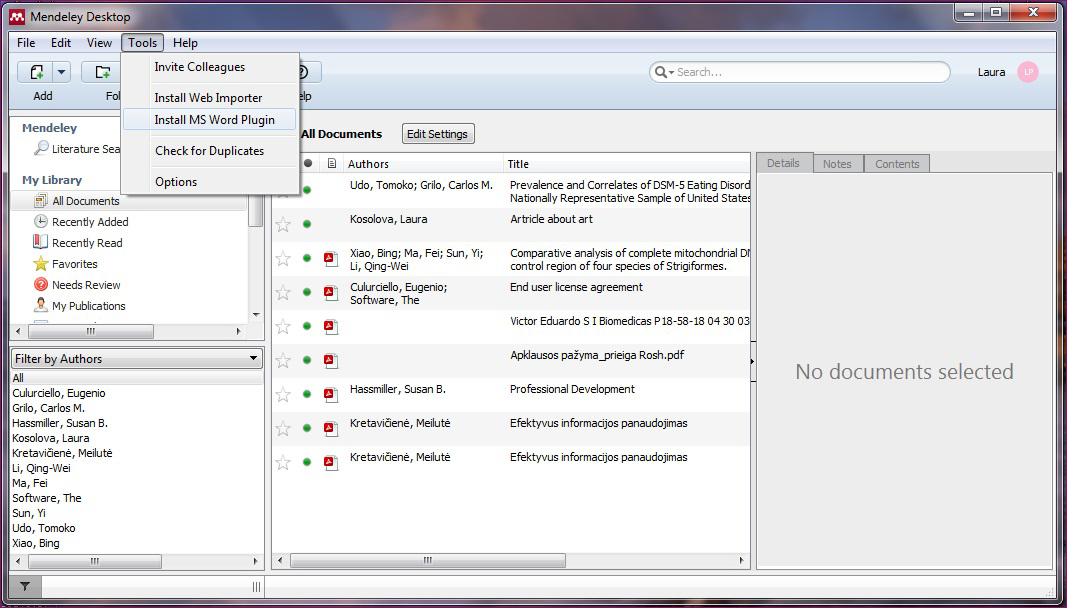Open PDF icon for Hassmiller, Susan B.
Image resolution: width=1067 pixels, height=608 pixels.
[330, 394]
